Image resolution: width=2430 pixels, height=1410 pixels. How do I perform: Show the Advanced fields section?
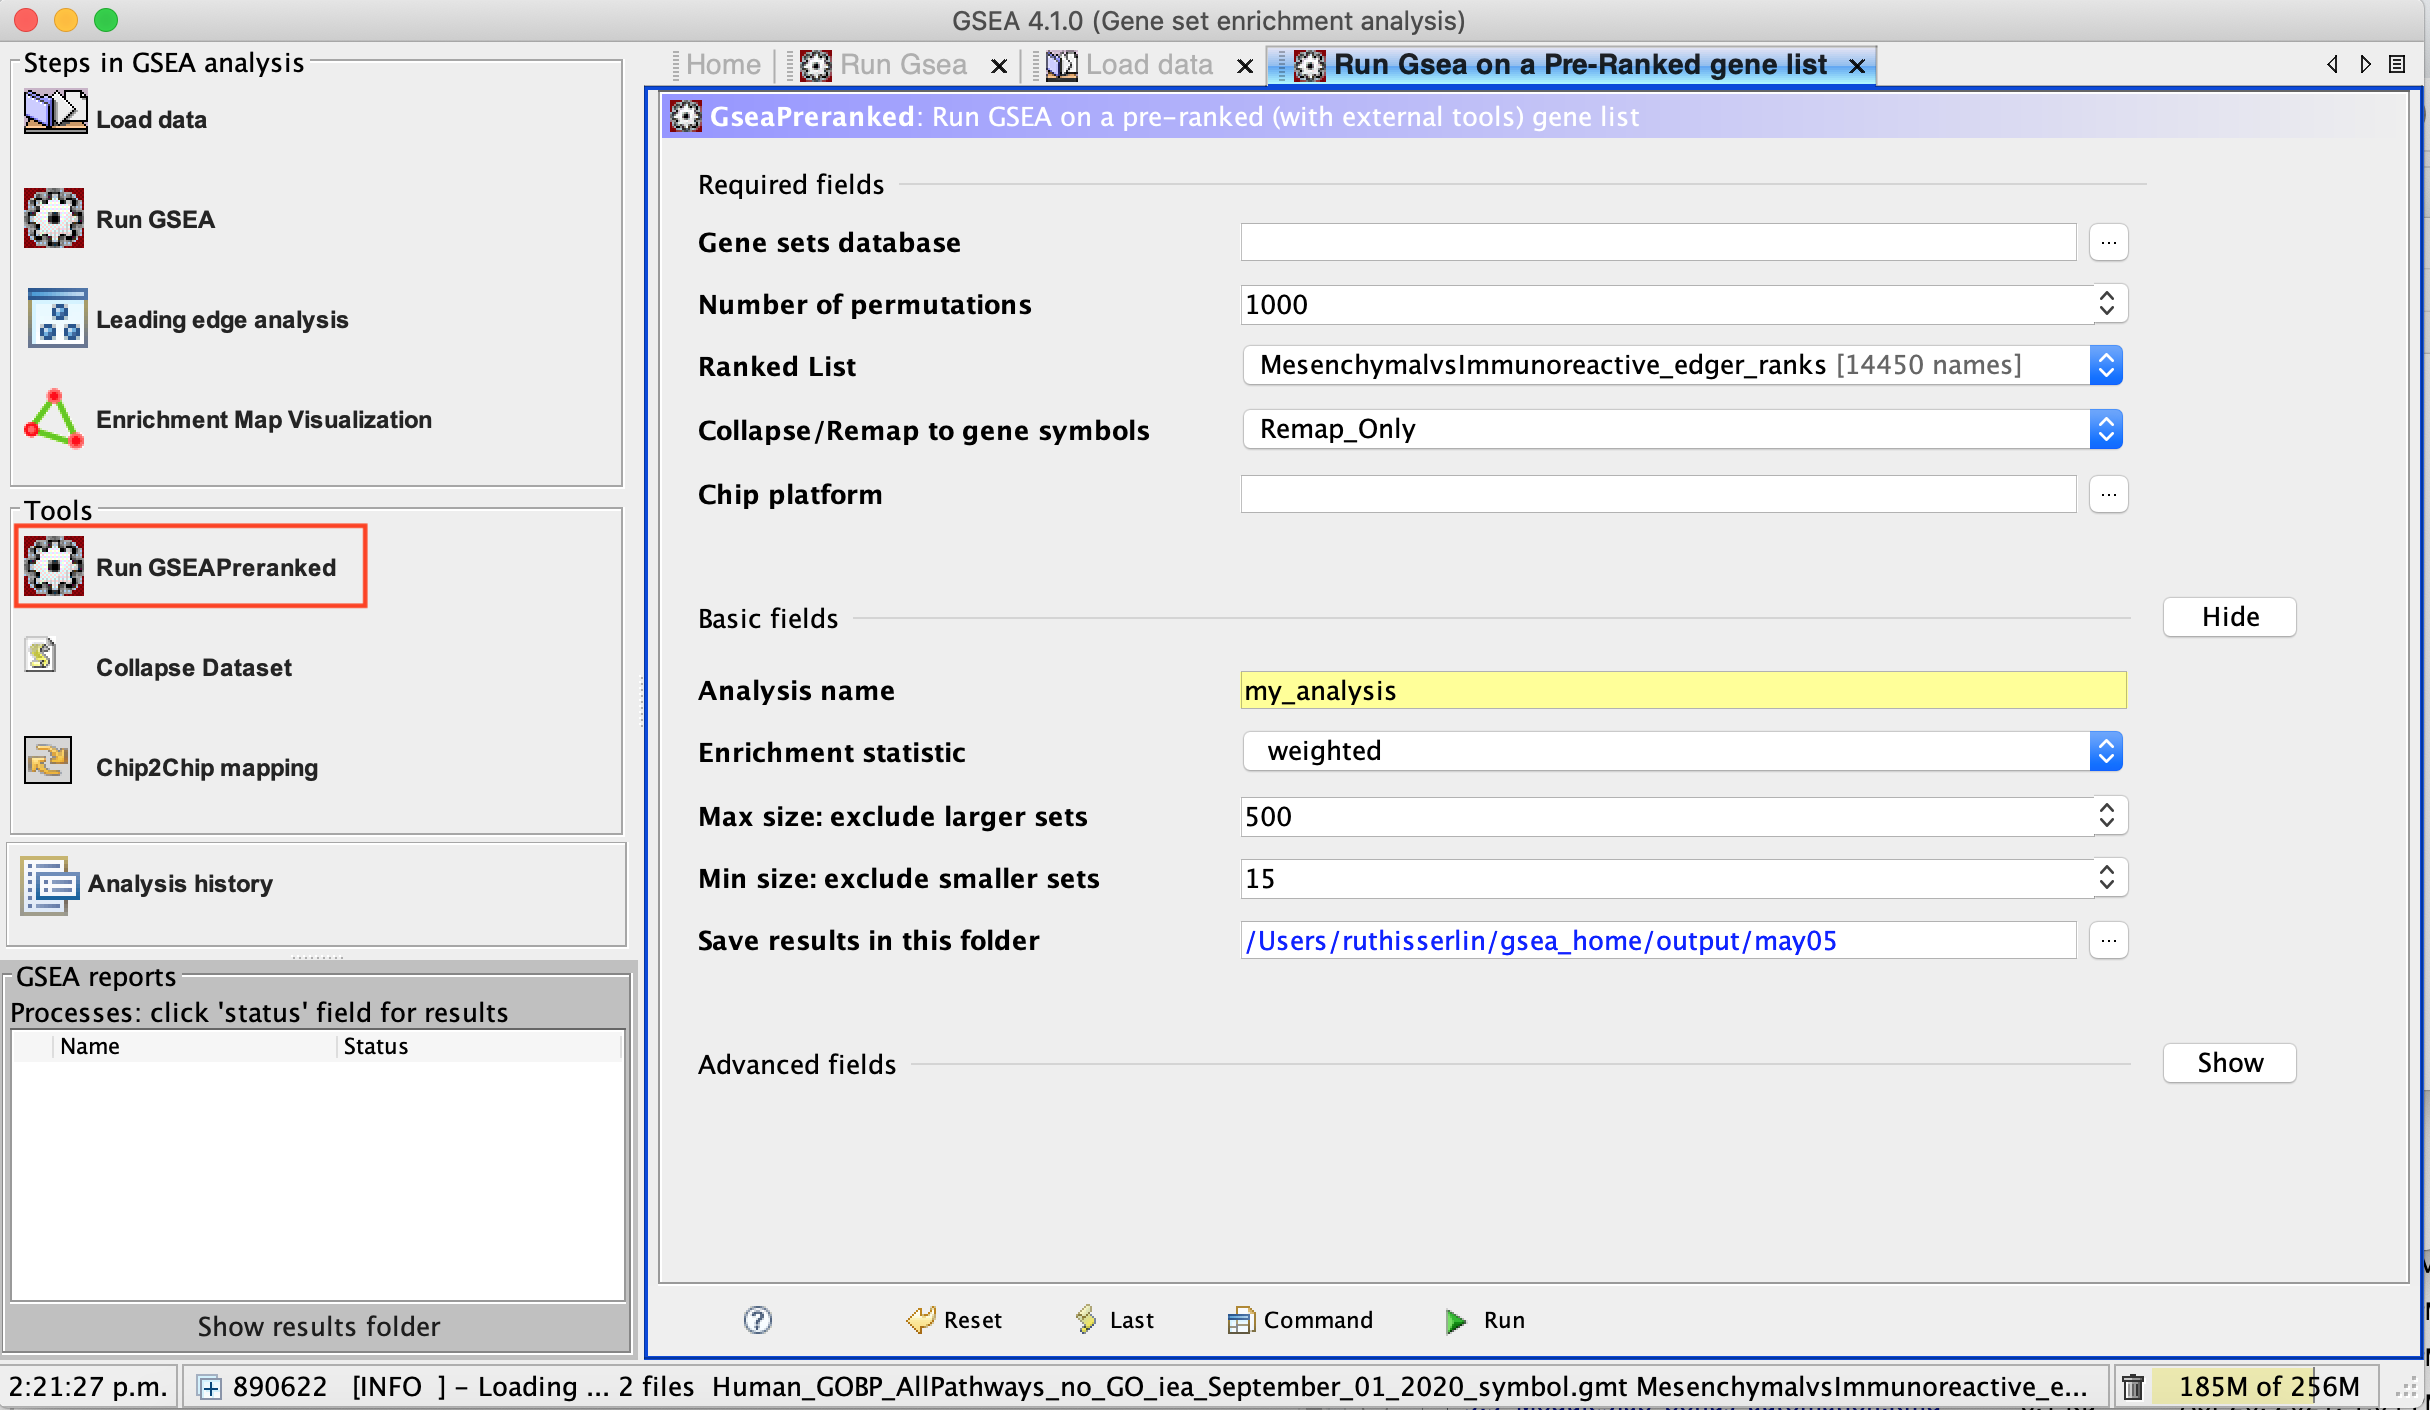pyautogui.click(x=2229, y=1063)
